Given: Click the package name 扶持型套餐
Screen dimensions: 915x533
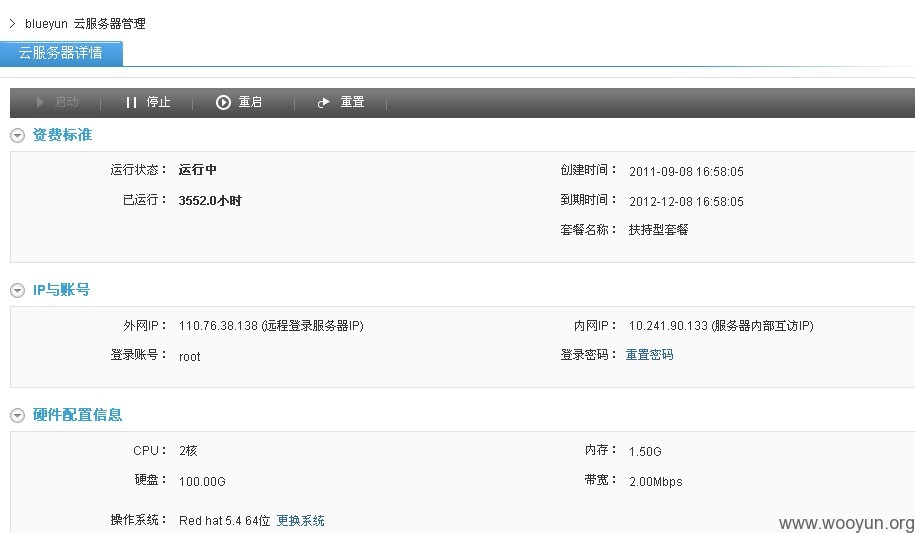Looking at the screenshot, I should coord(659,229).
